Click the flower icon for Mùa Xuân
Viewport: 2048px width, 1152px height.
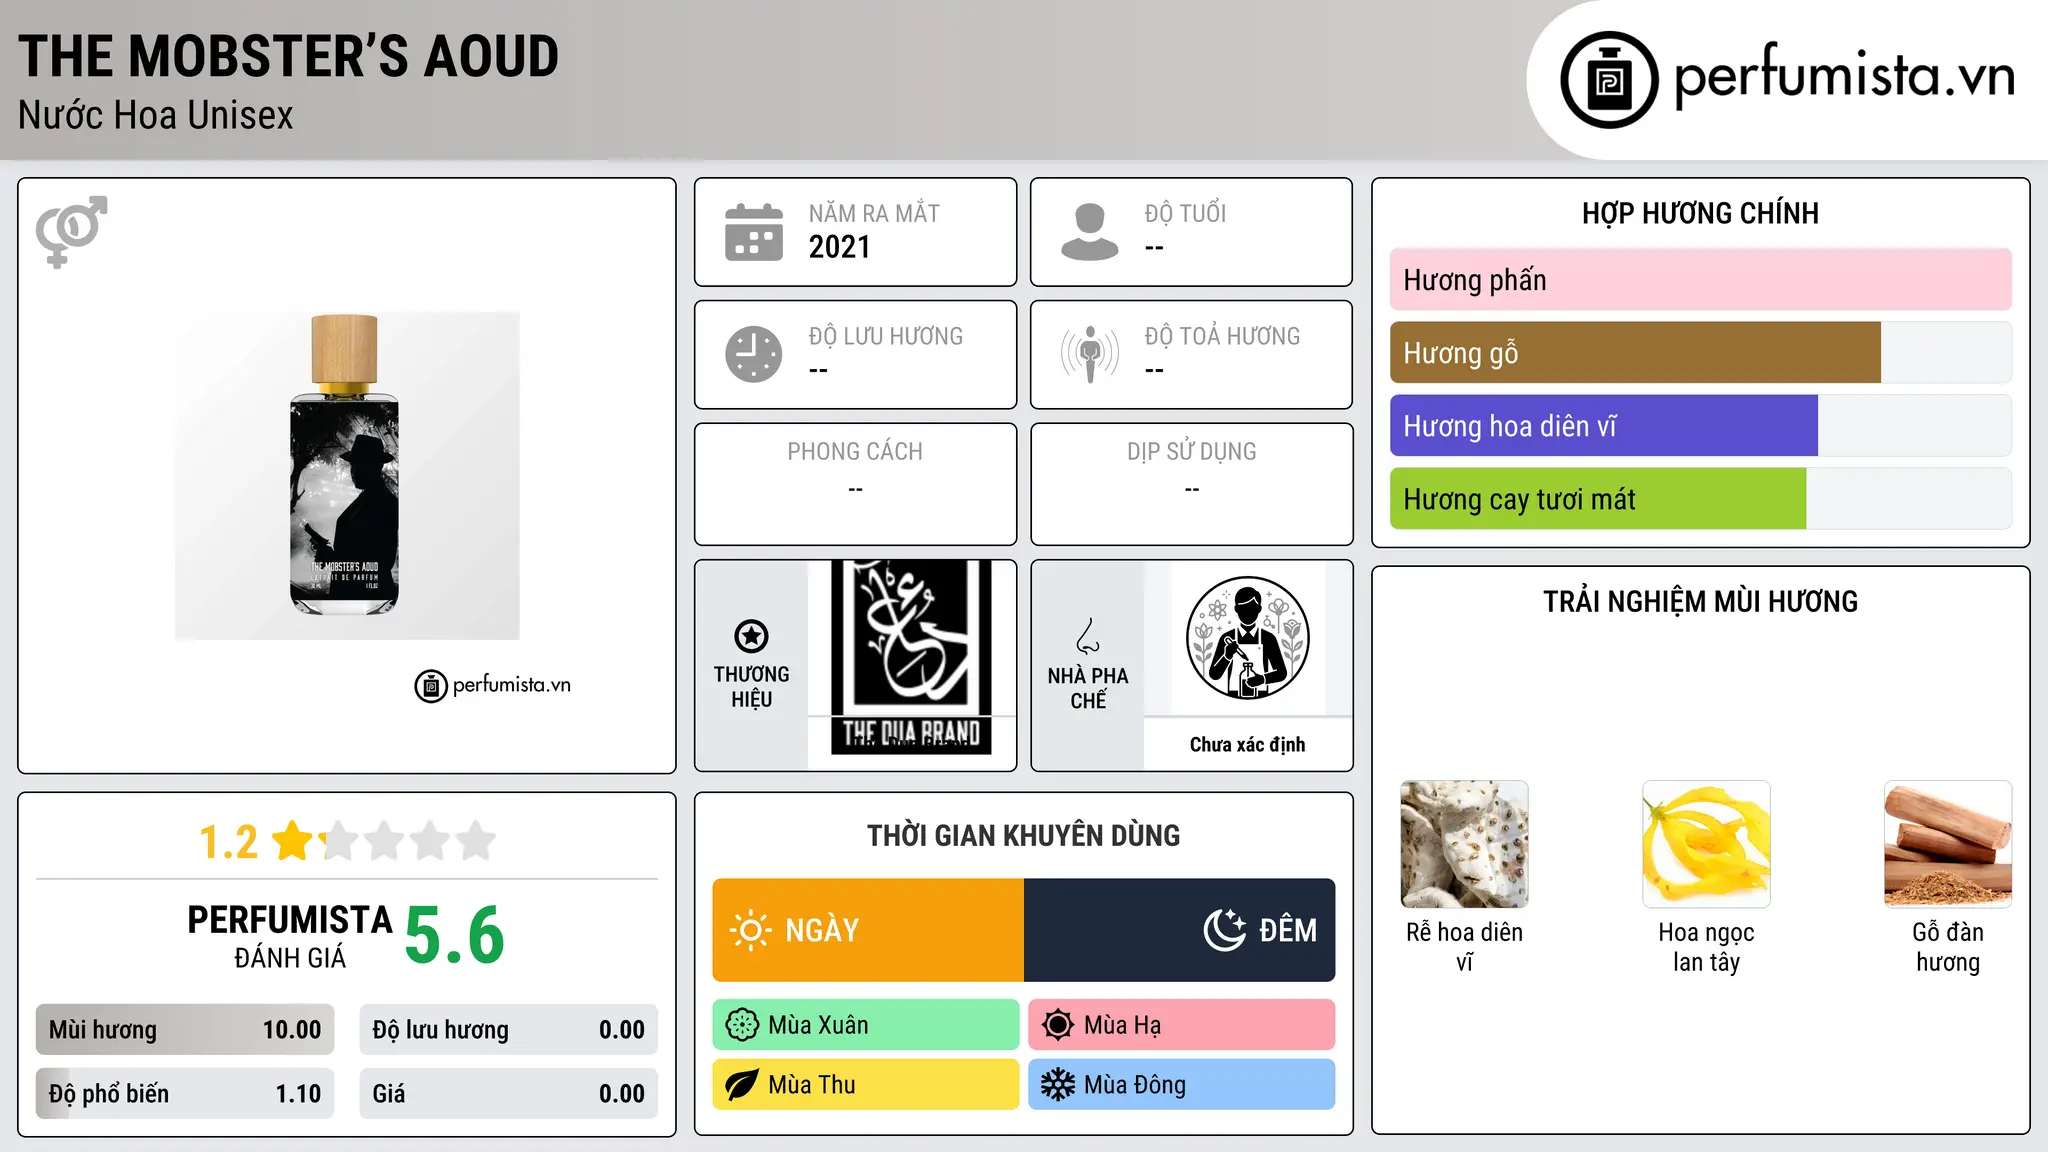pyautogui.click(x=742, y=1025)
